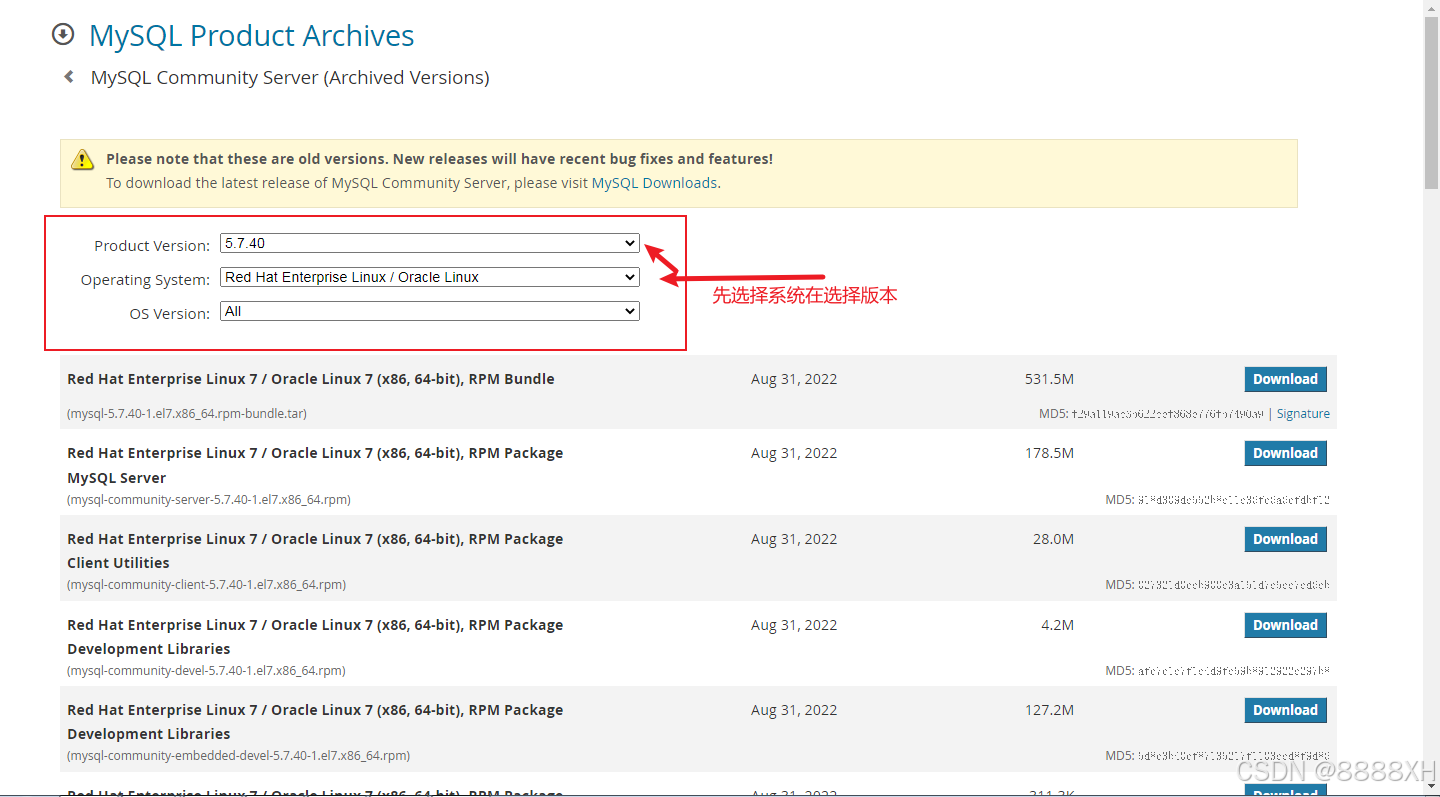Select filename mysql-community-client-5.7.40-1.el7.x86_64.rpm
This screenshot has height=797, width=1440.
[206, 585]
